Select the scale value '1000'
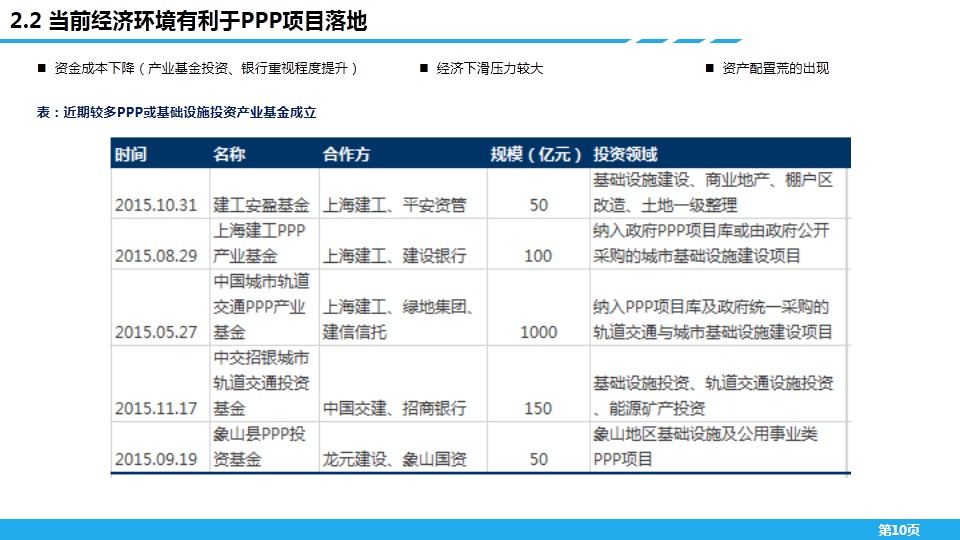This screenshot has width=960, height=540. [539, 332]
